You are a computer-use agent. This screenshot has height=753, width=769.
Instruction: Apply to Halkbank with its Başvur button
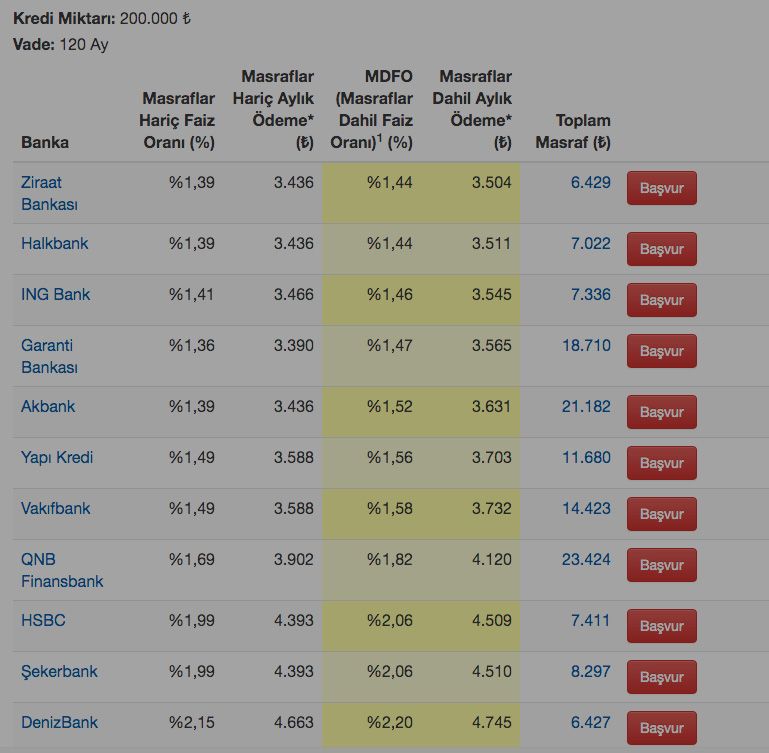coord(661,249)
